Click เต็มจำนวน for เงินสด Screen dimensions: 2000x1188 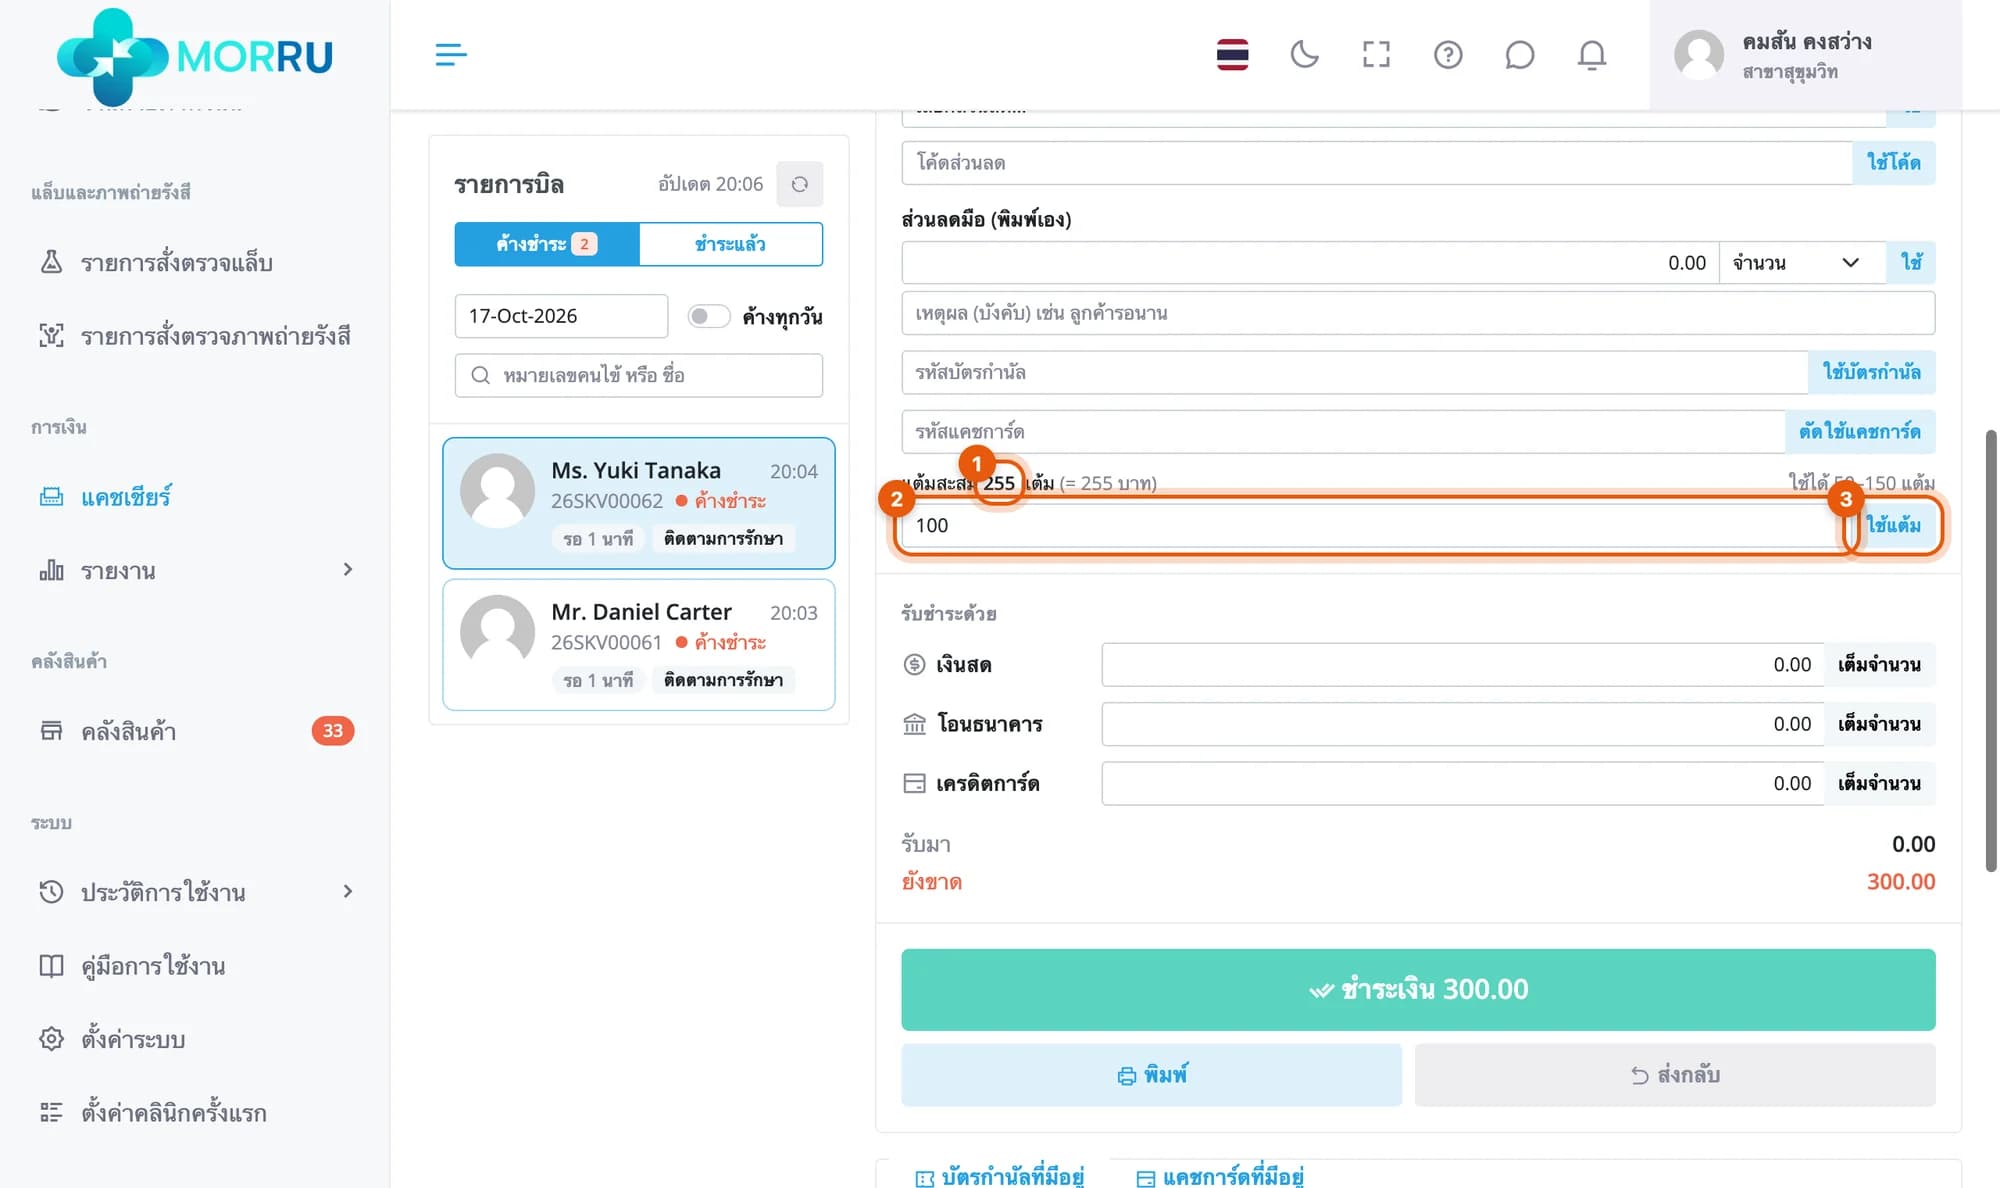click(x=1879, y=665)
